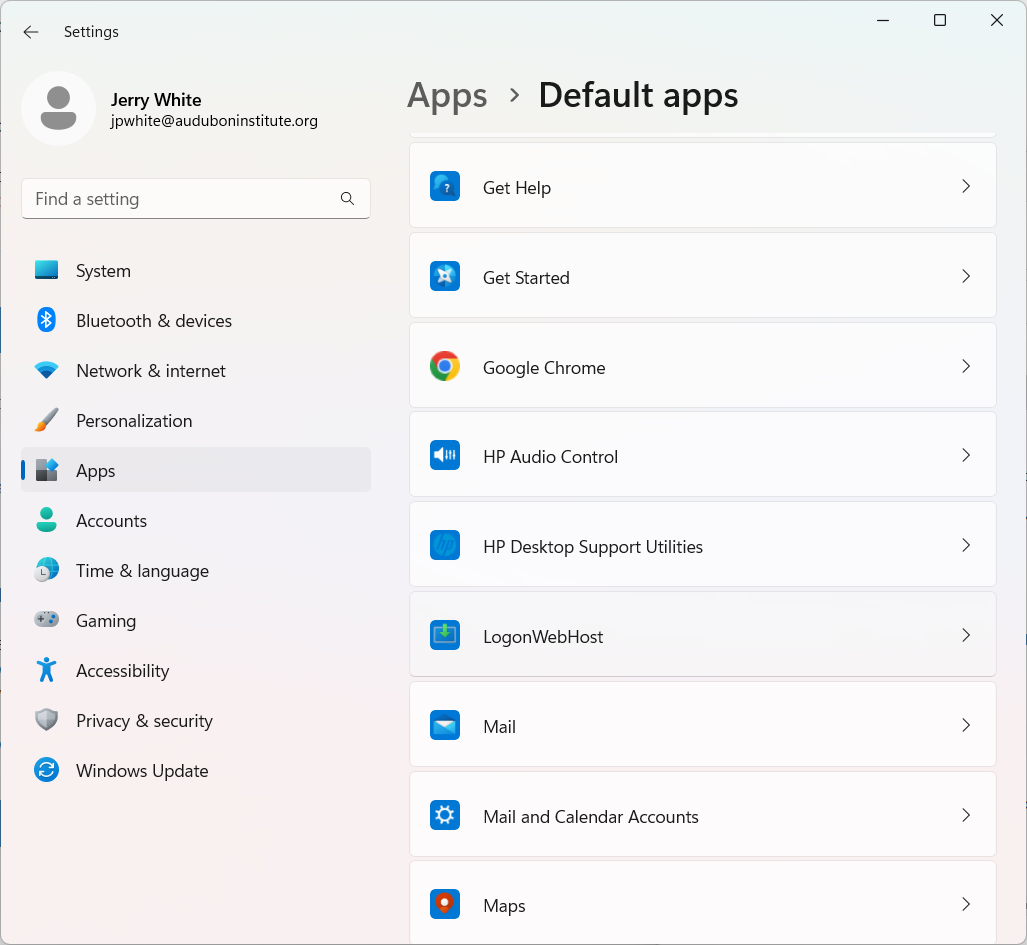
Task: Click the Mail and Calendar Accounts gear icon
Action: click(445, 815)
